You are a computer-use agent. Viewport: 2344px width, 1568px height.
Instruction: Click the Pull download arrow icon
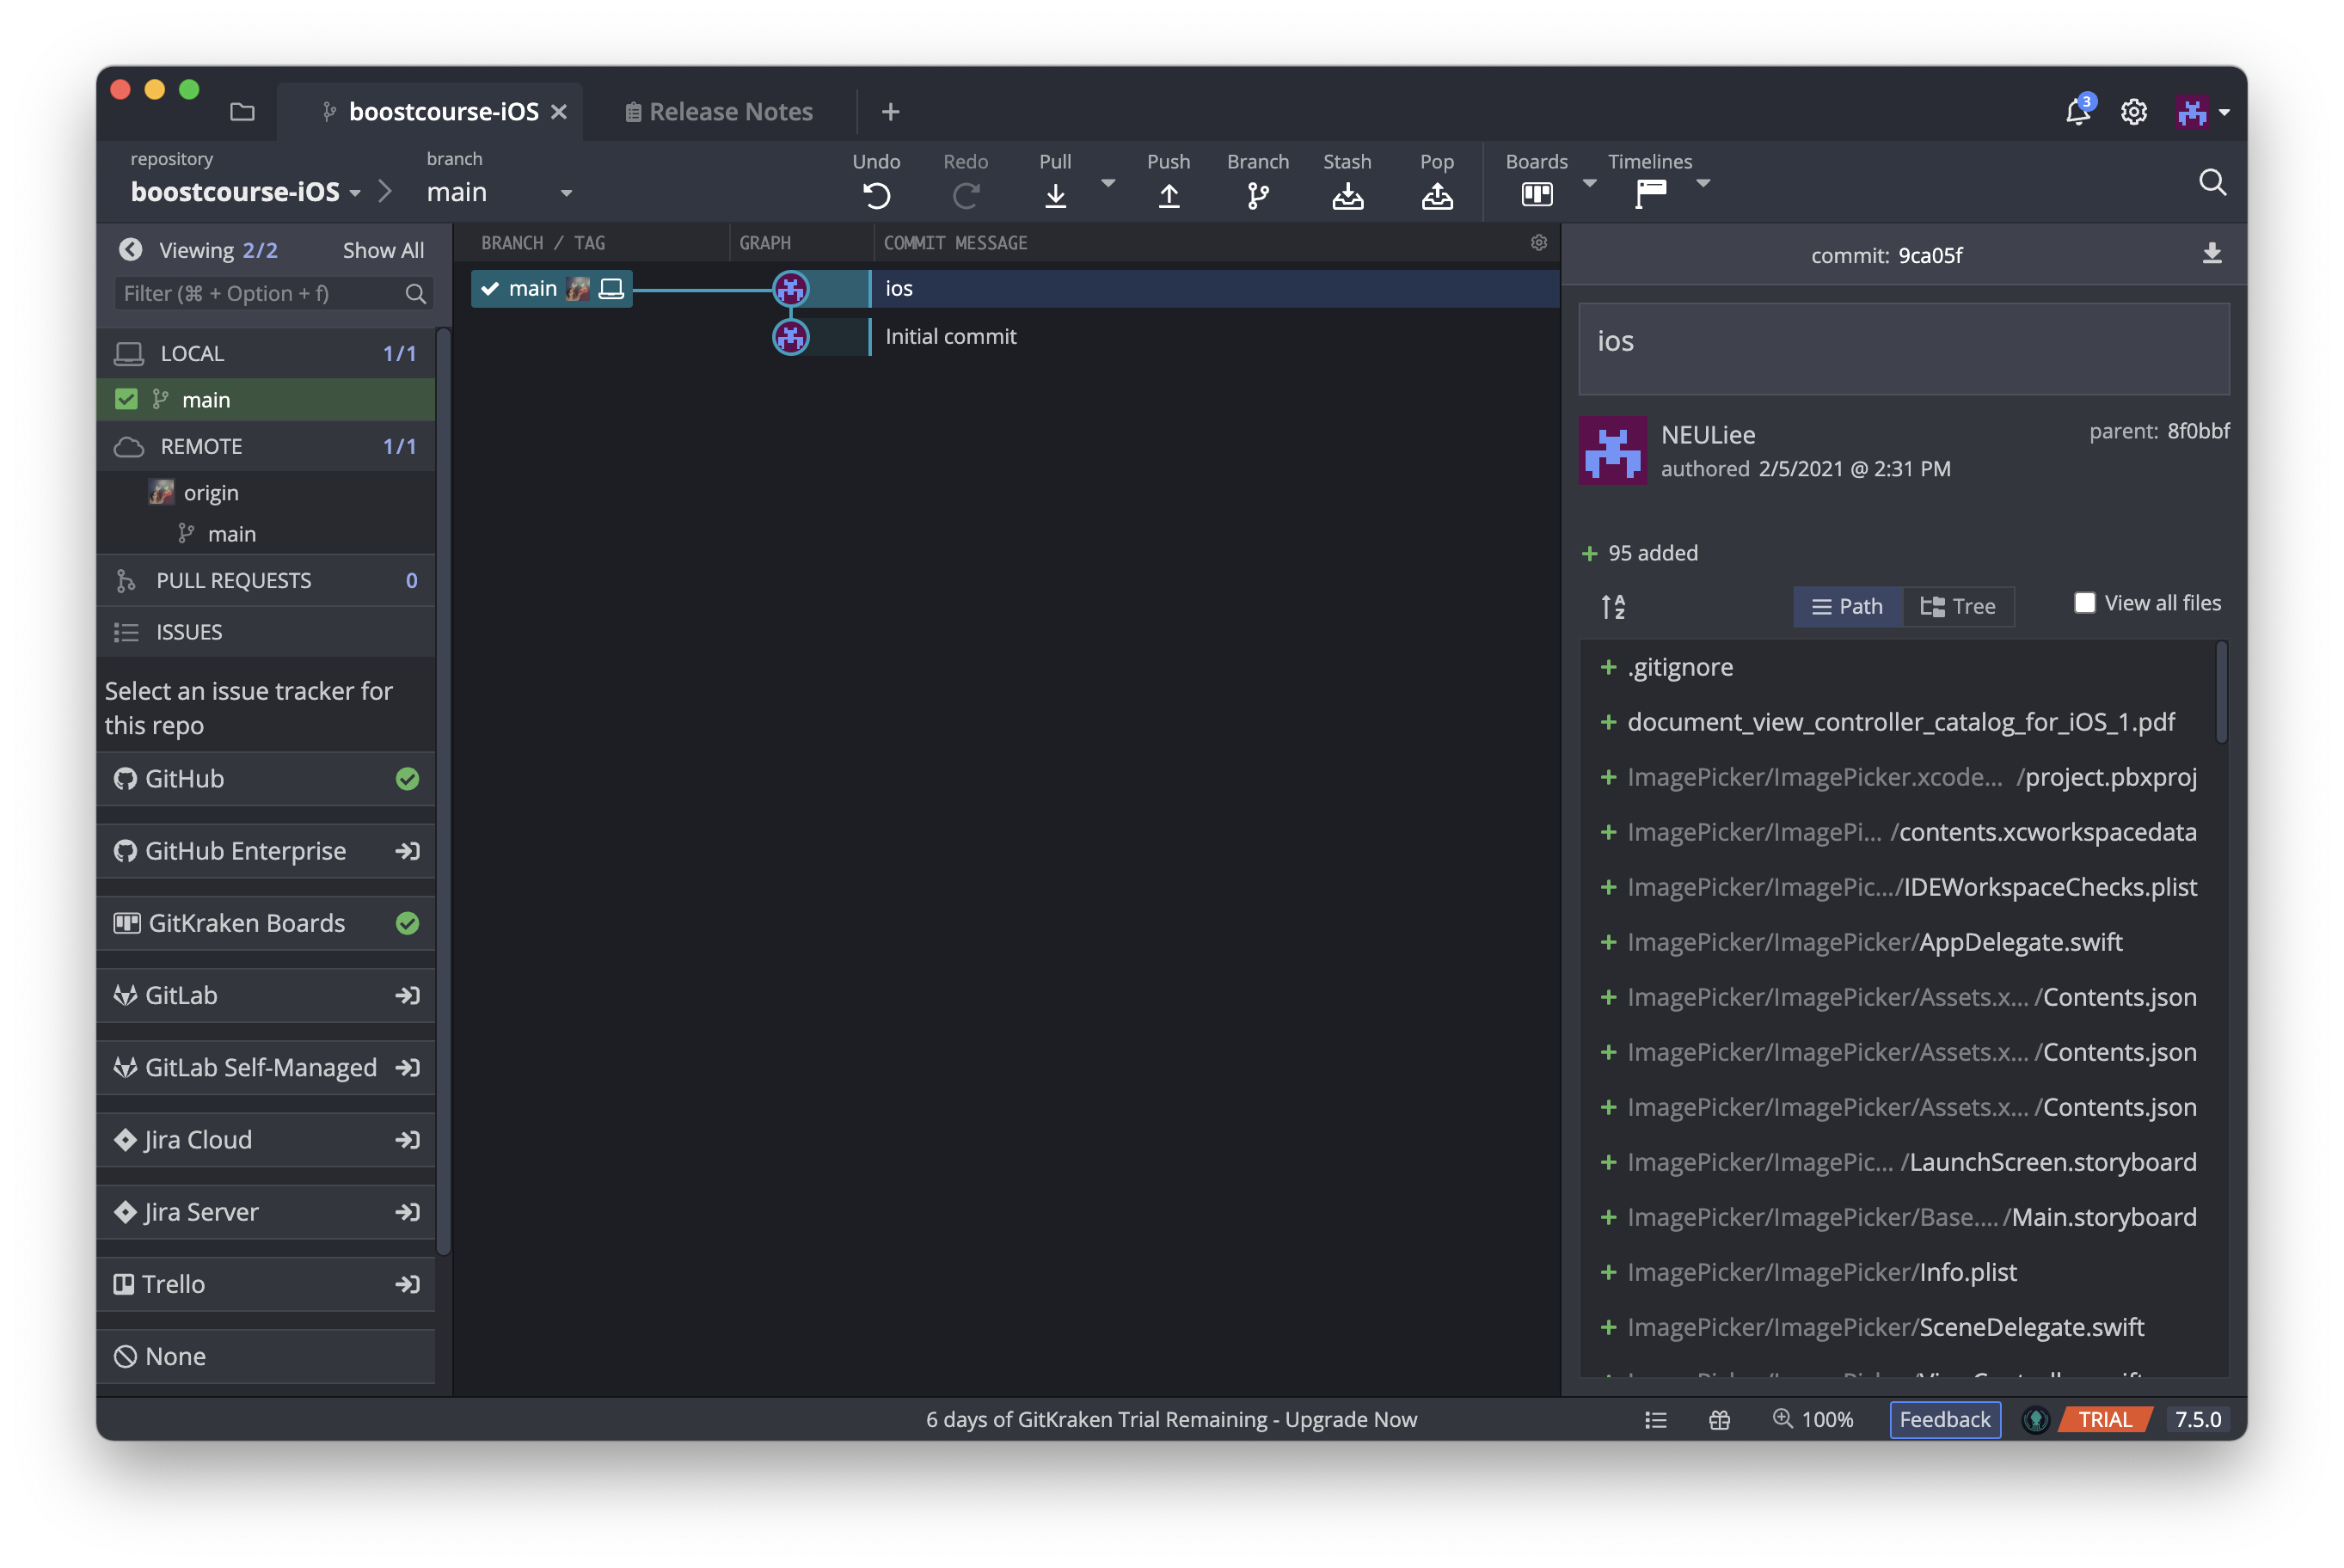(1055, 196)
